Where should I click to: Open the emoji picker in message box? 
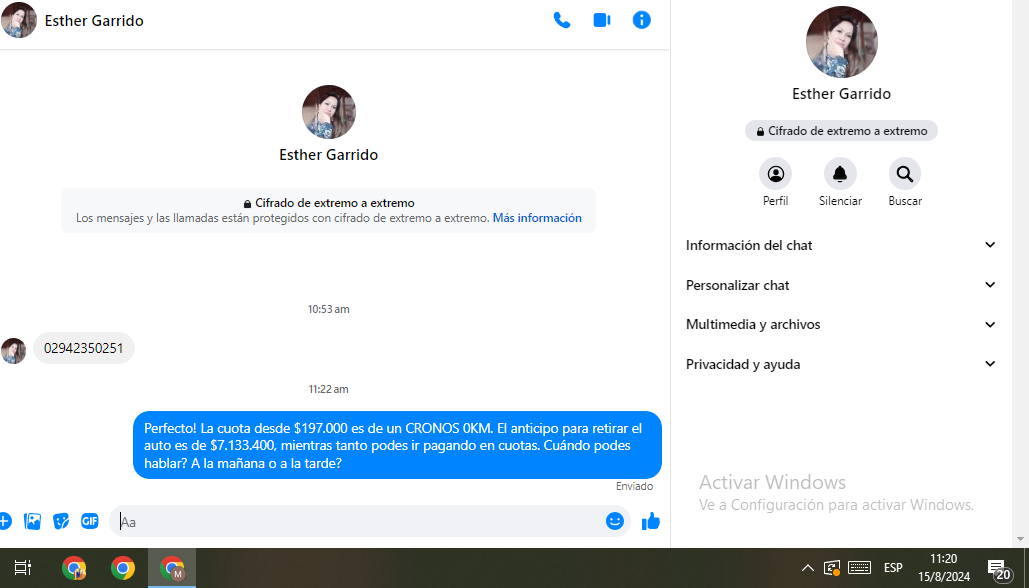615,521
